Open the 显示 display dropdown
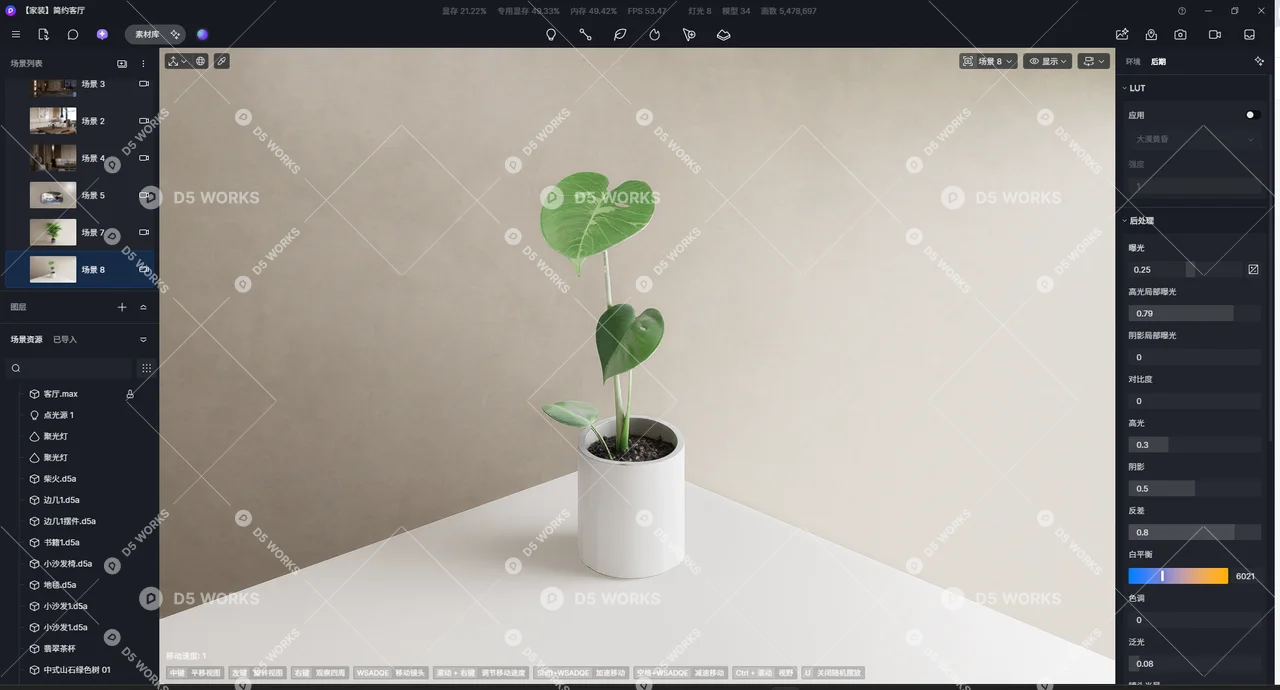 pyautogui.click(x=1047, y=61)
